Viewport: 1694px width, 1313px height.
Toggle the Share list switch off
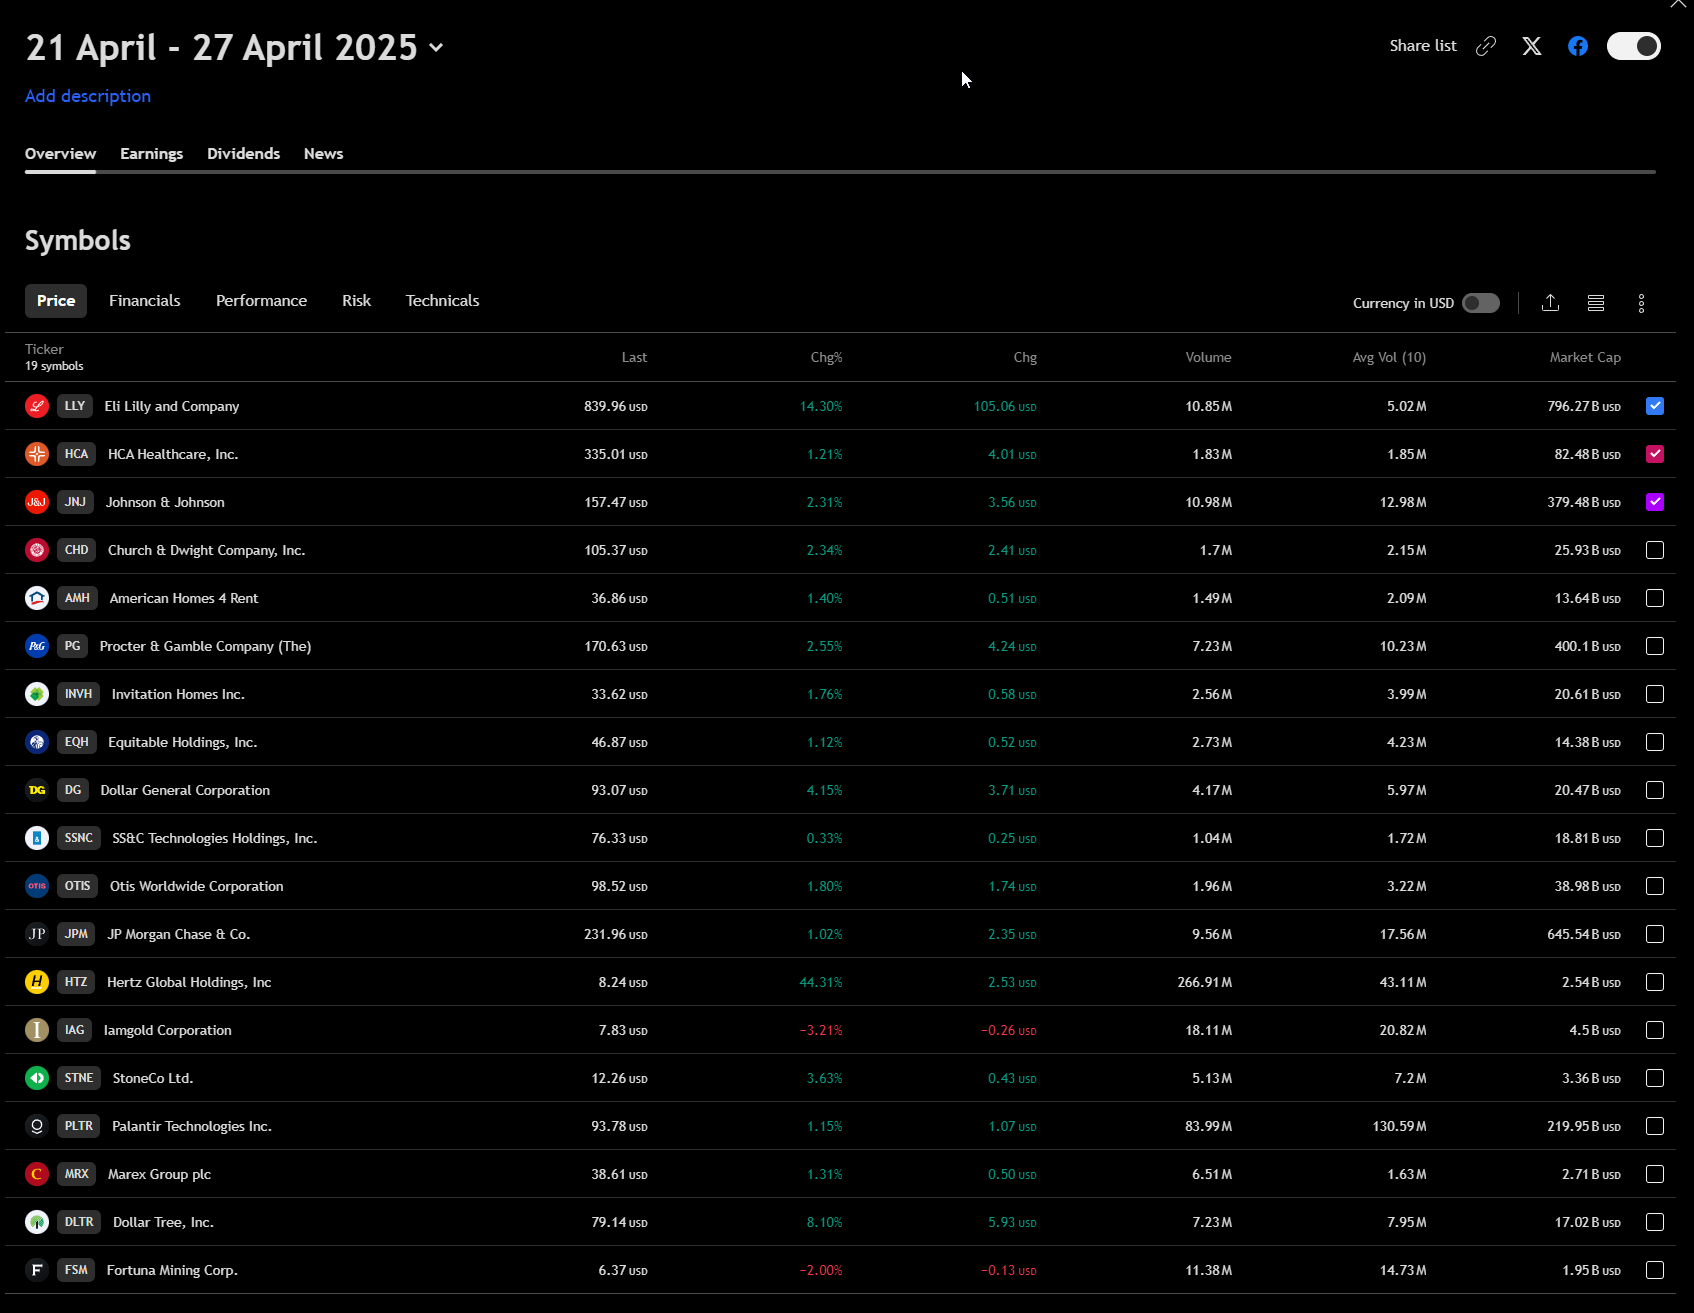coord(1634,46)
